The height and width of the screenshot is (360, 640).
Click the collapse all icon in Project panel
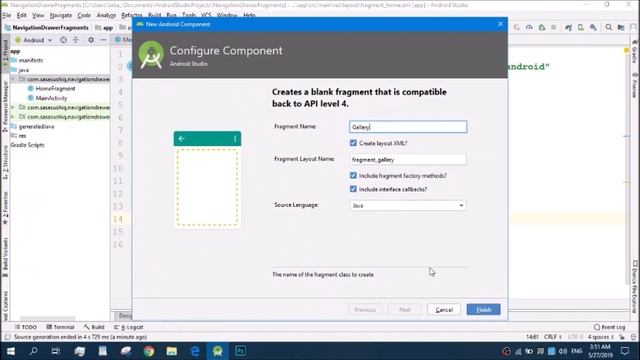[76, 40]
